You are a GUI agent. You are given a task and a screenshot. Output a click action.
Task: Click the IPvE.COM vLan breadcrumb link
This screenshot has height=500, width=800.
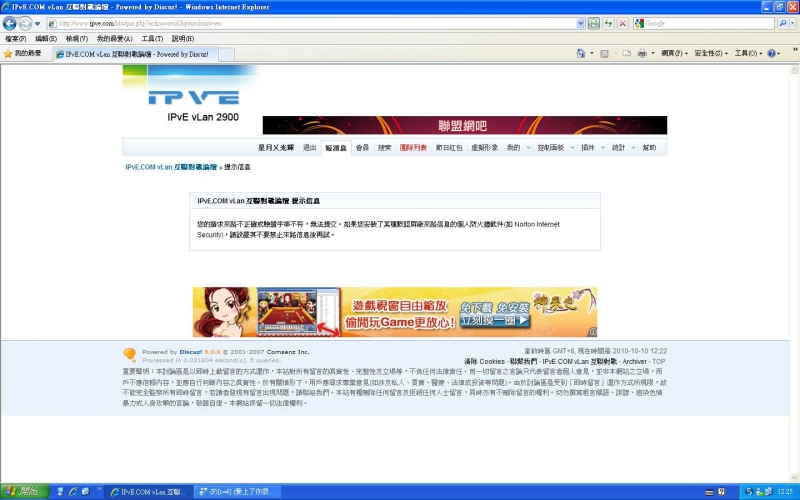pos(171,167)
